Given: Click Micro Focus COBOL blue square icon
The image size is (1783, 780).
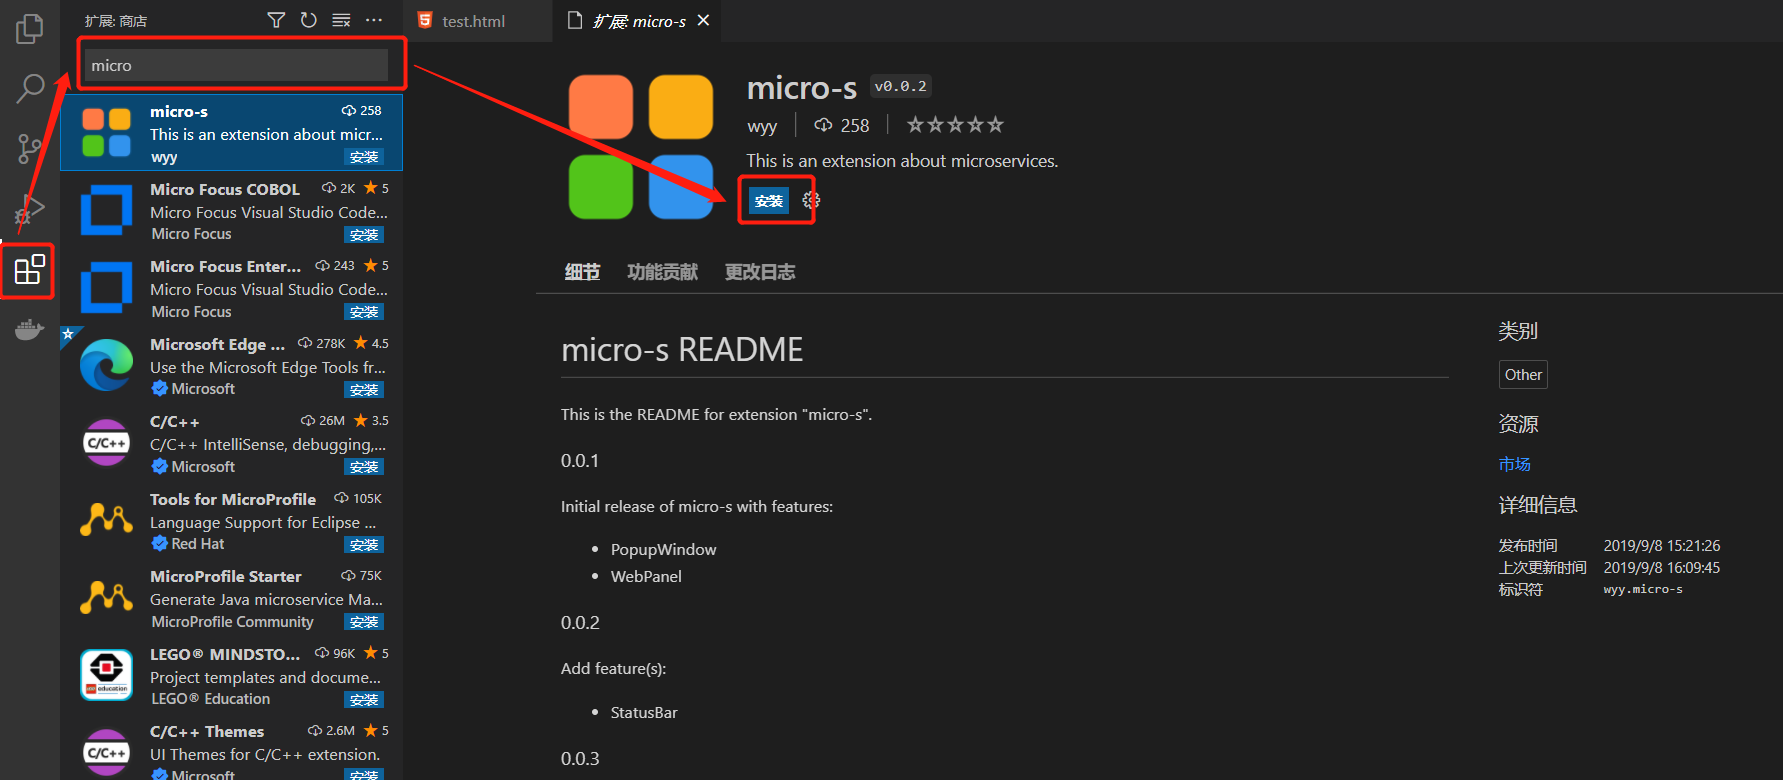Looking at the screenshot, I should click(x=106, y=210).
